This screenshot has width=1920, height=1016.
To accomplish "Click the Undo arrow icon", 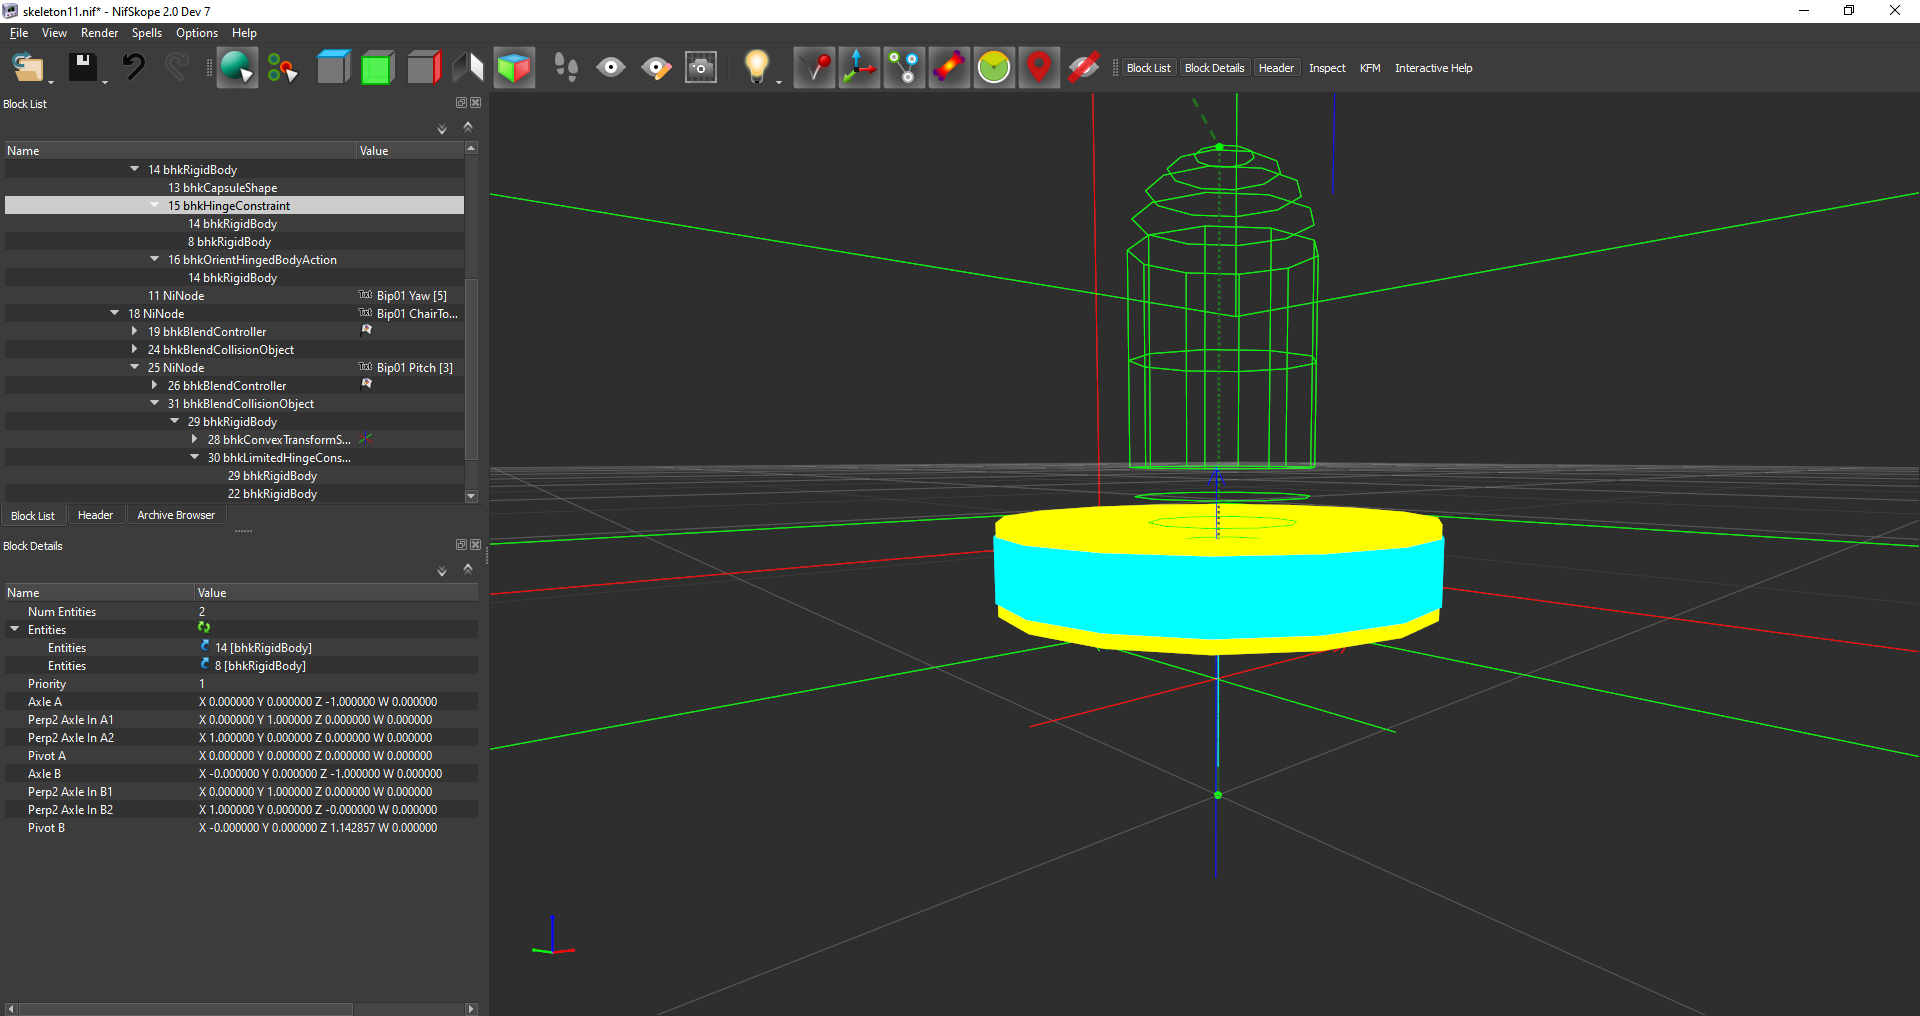I will click(133, 68).
